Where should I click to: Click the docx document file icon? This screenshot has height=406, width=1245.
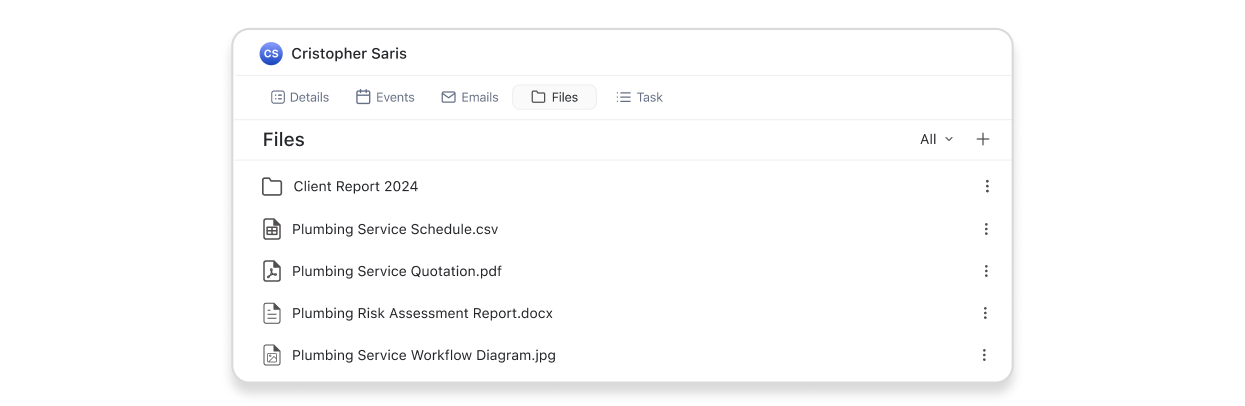coord(272,313)
